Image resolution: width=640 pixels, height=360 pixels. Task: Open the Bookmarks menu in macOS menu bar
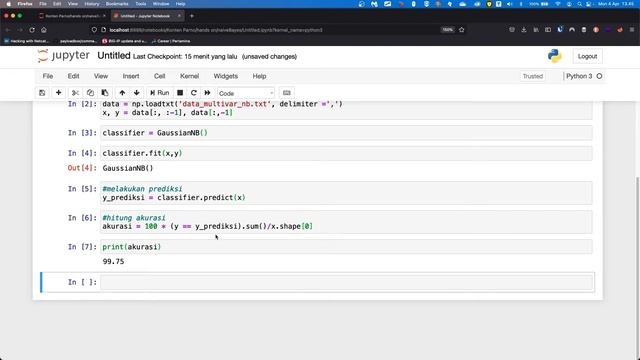click(117, 4)
